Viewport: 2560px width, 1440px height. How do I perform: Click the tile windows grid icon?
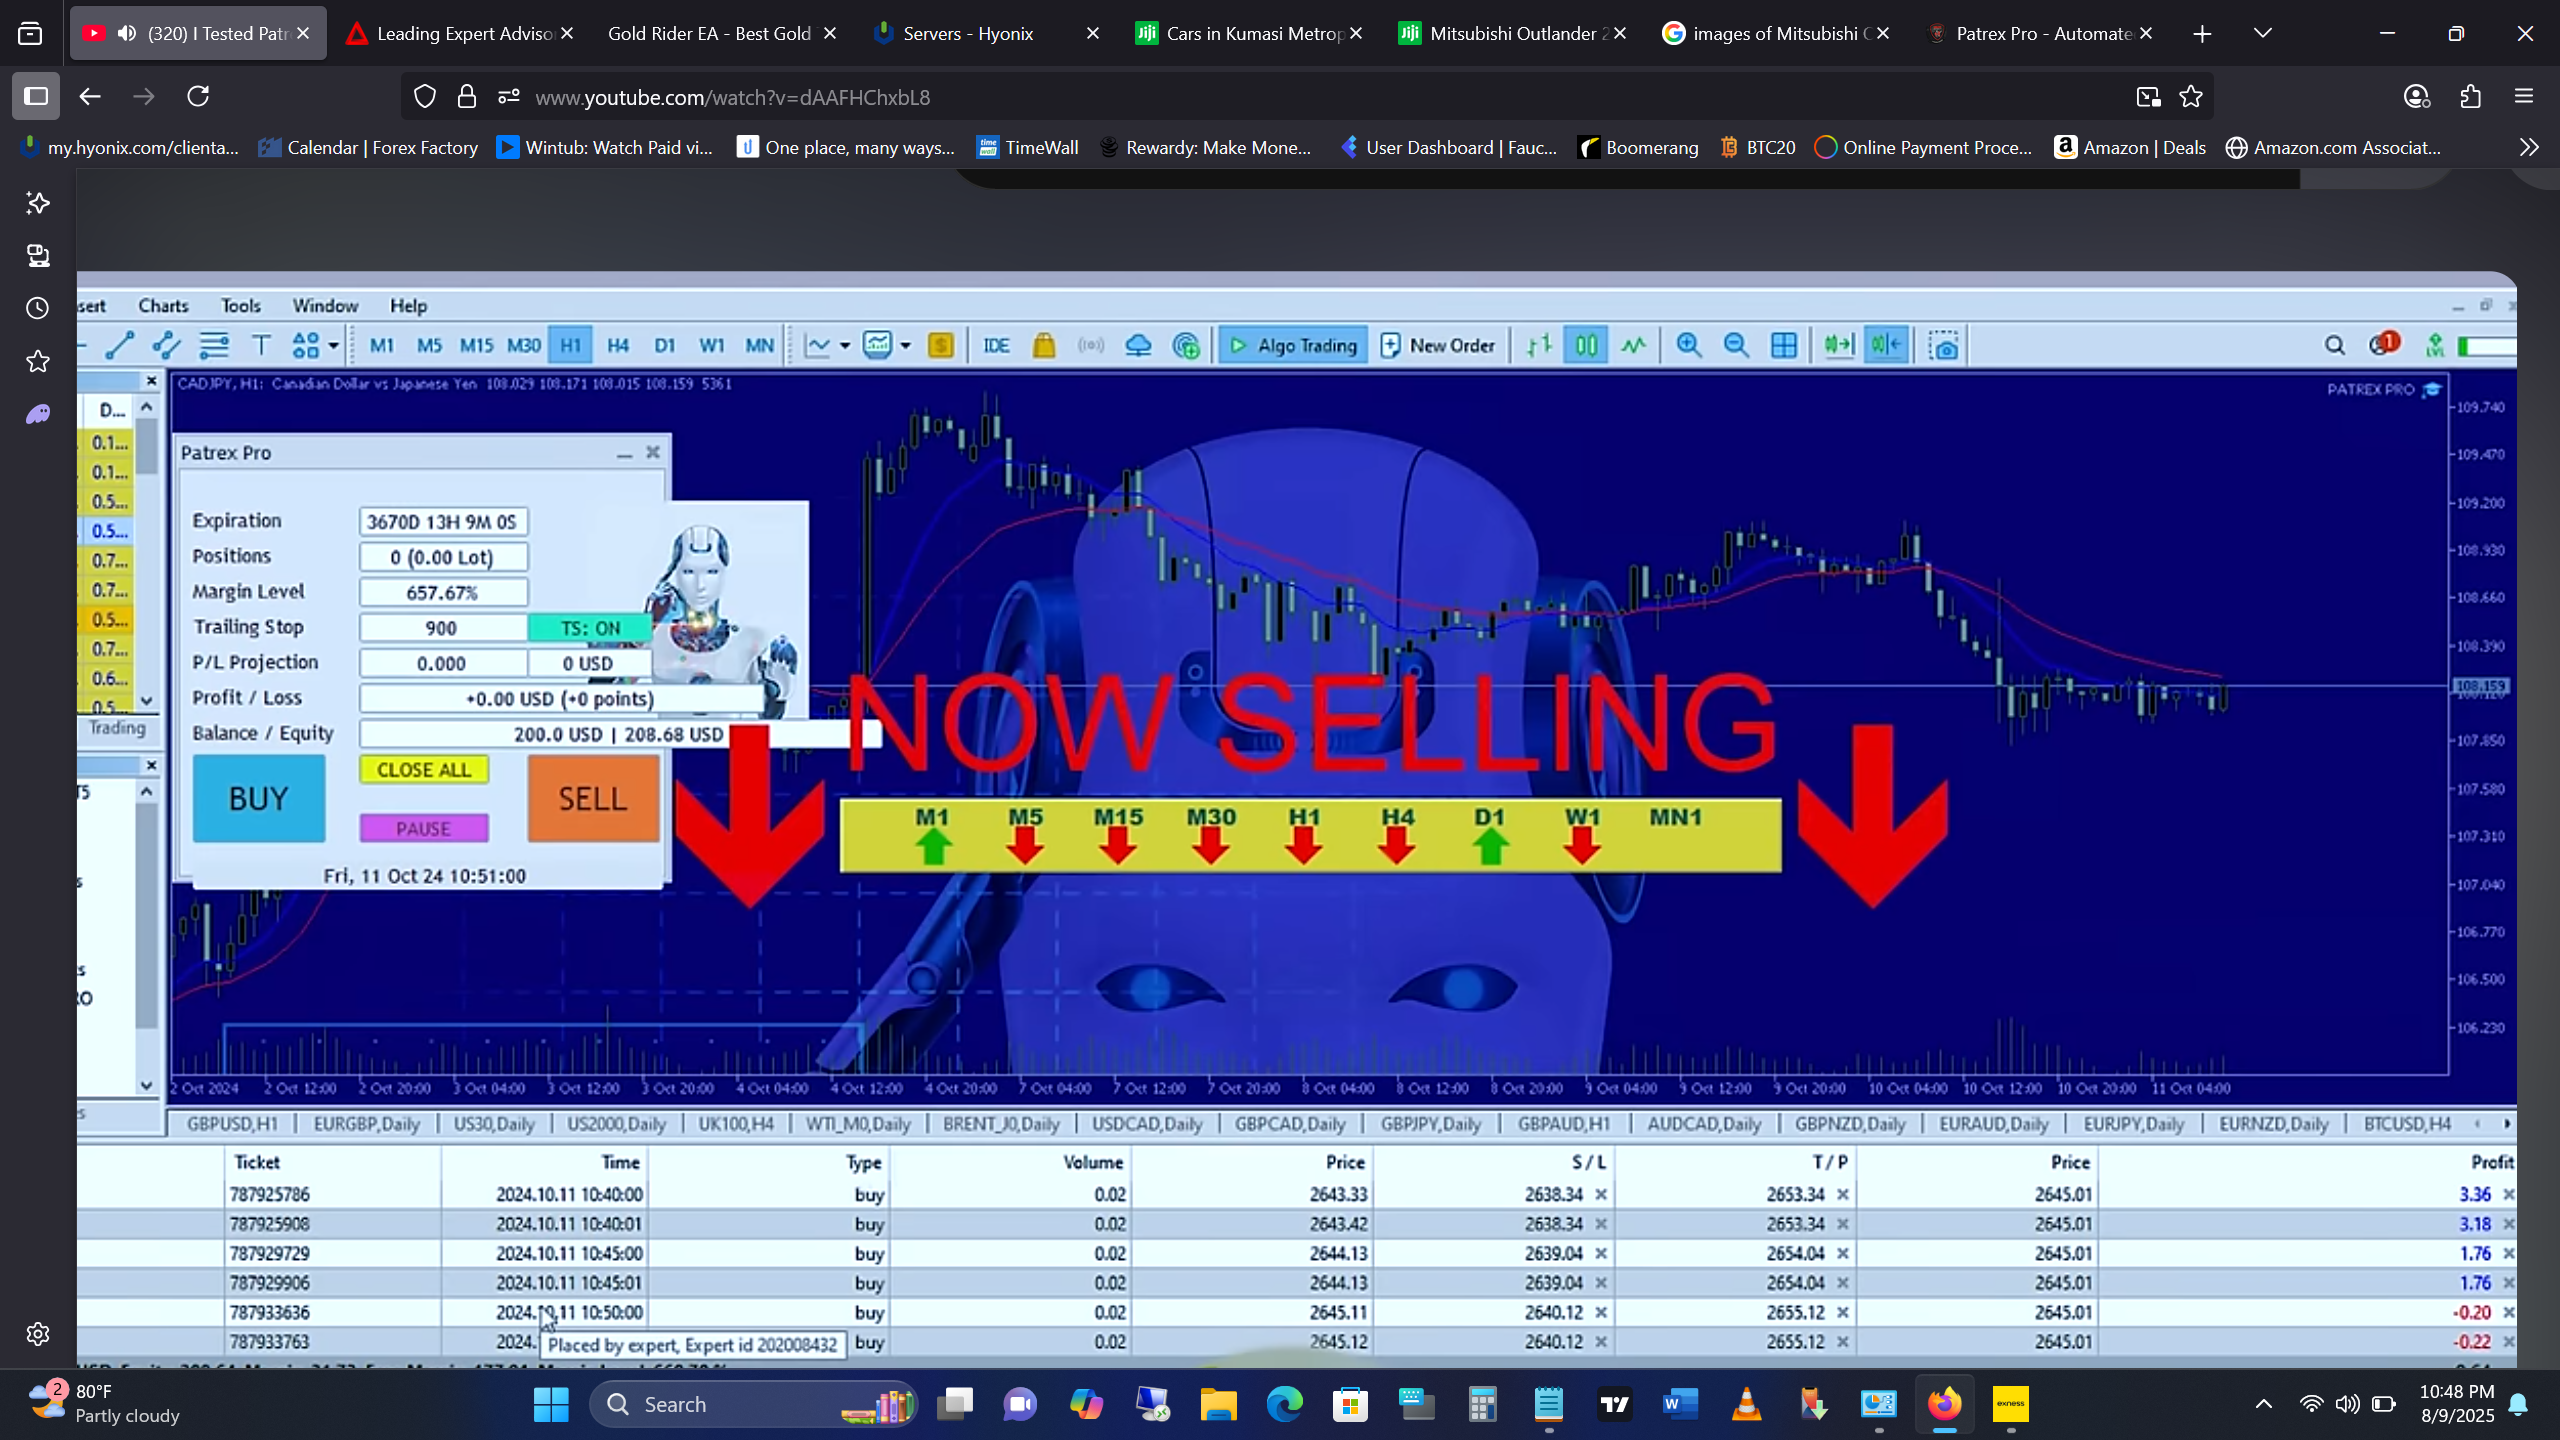click(x=1784, y=346)
